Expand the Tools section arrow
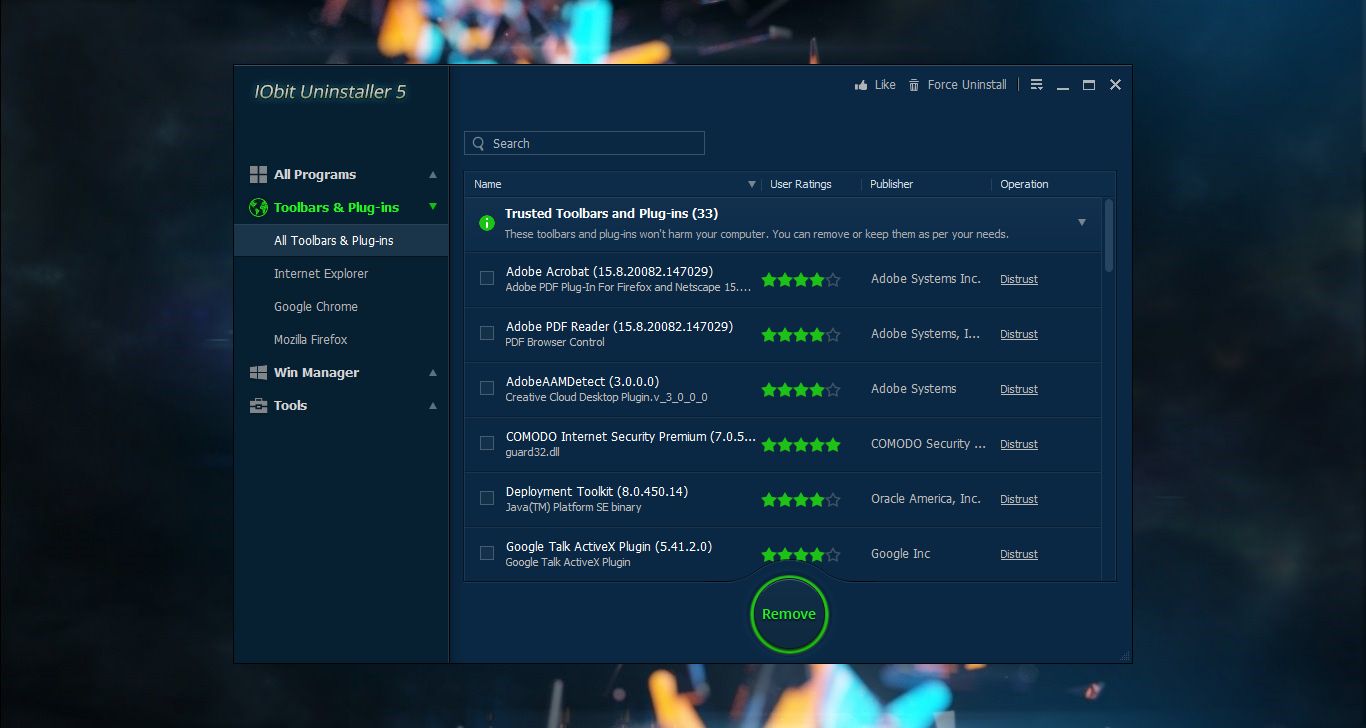The image size is (1366, 728). (x=433, y=405)
